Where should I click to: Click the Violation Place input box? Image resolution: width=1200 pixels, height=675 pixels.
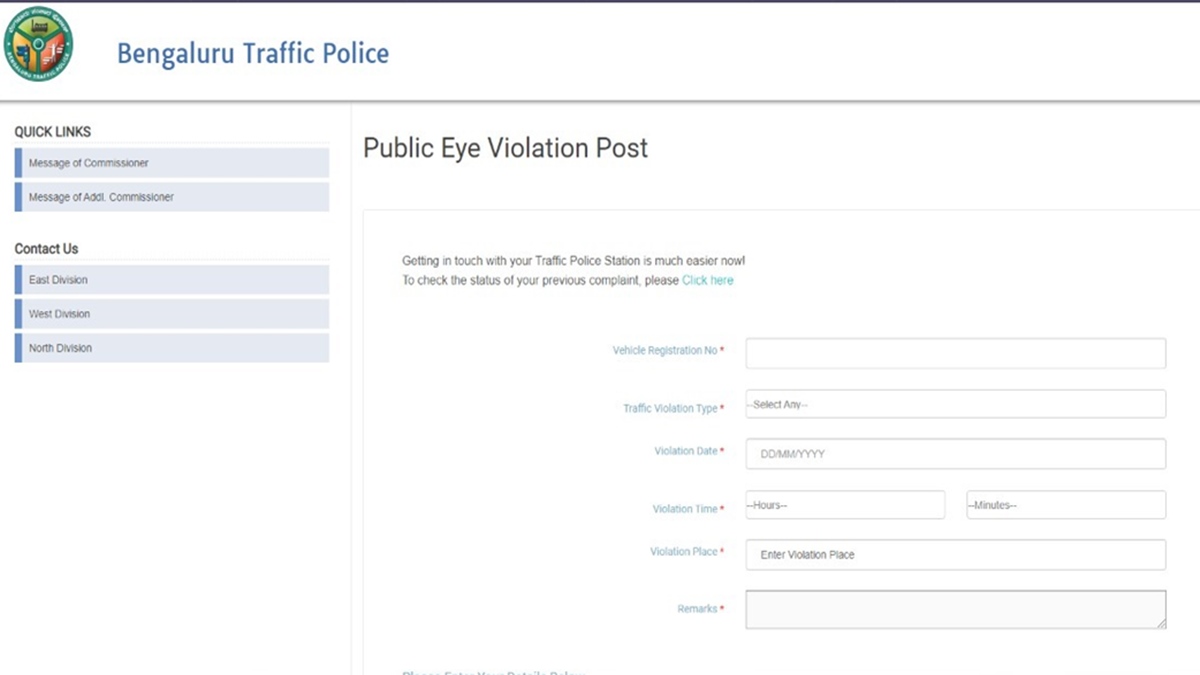(x=954, y=554)
